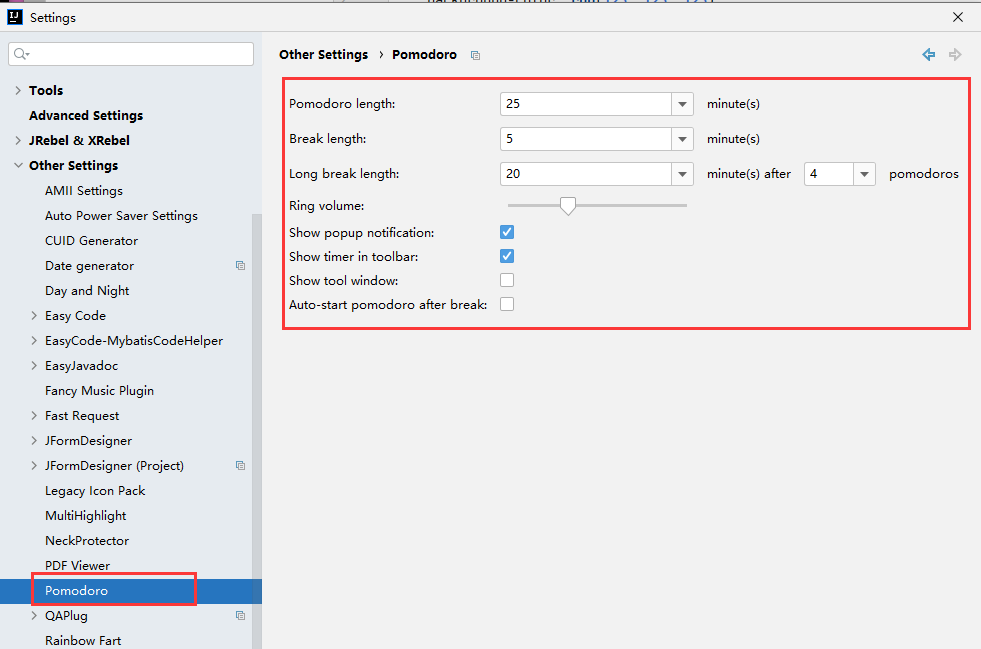Expand the EasyCode-MybatisCodeHelper node

[34, 340]
